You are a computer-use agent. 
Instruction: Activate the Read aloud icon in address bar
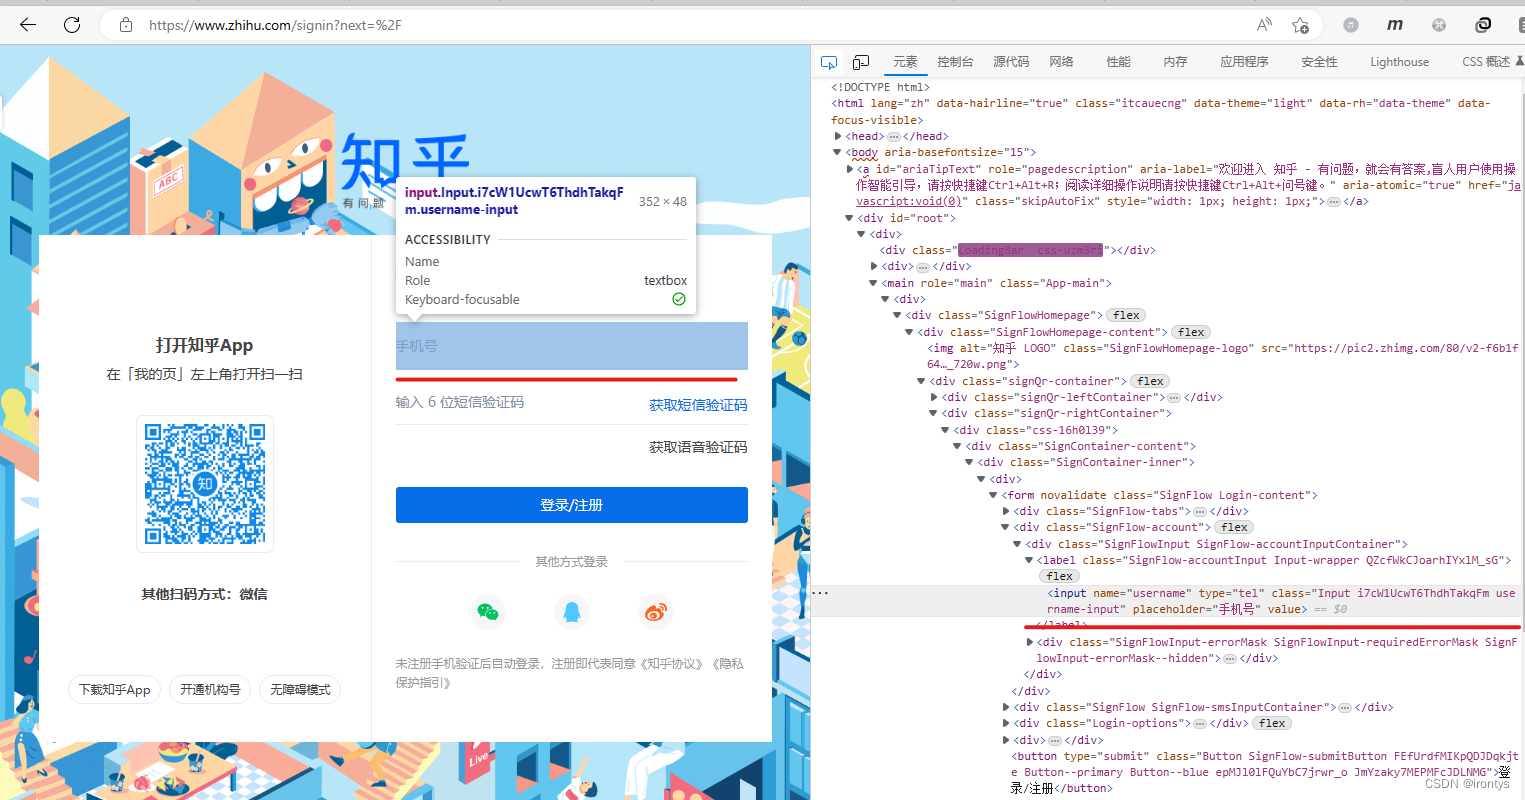(x=1264, y=25)
